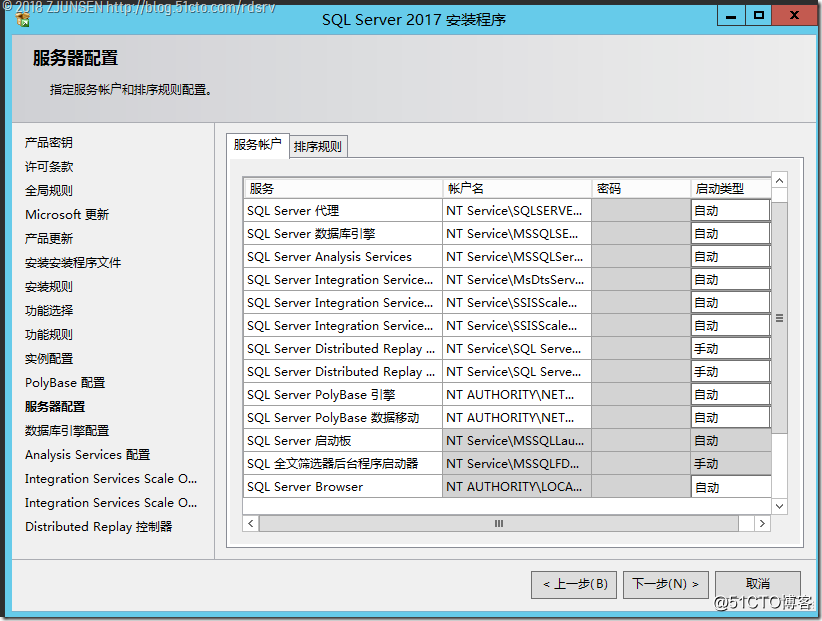Click the current 服务器配置 step in sidebar

(x=55, y=407)
